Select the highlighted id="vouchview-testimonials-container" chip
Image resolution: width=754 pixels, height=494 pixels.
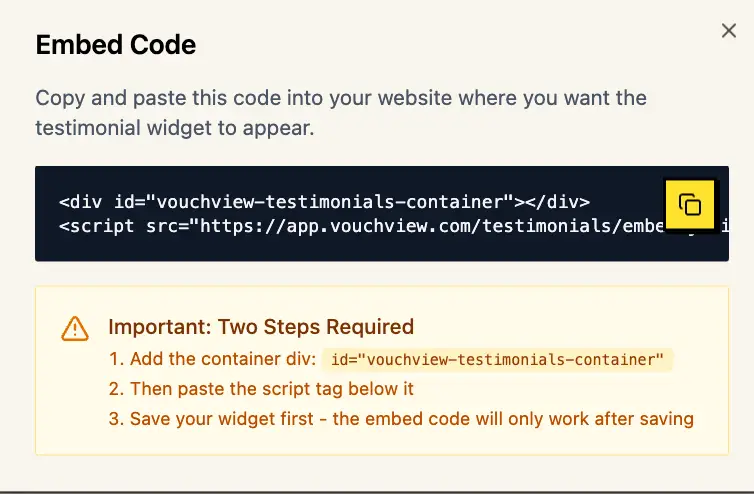pyautogui.click(x=498, y=360)
